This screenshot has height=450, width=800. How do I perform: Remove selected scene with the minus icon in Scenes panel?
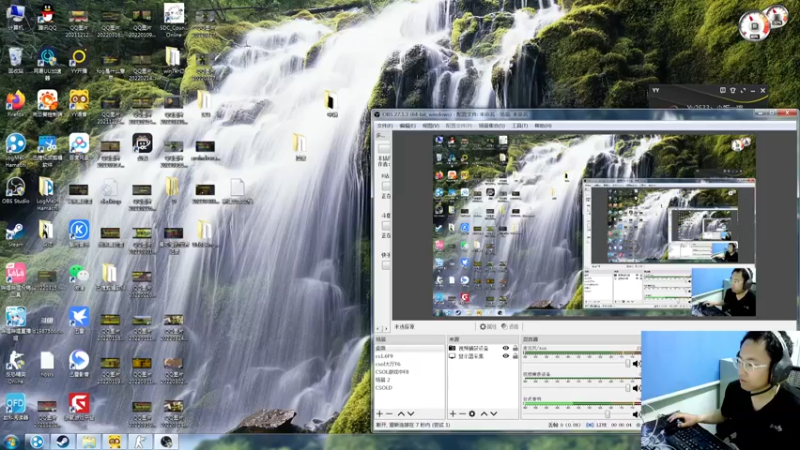click(389, 414)
